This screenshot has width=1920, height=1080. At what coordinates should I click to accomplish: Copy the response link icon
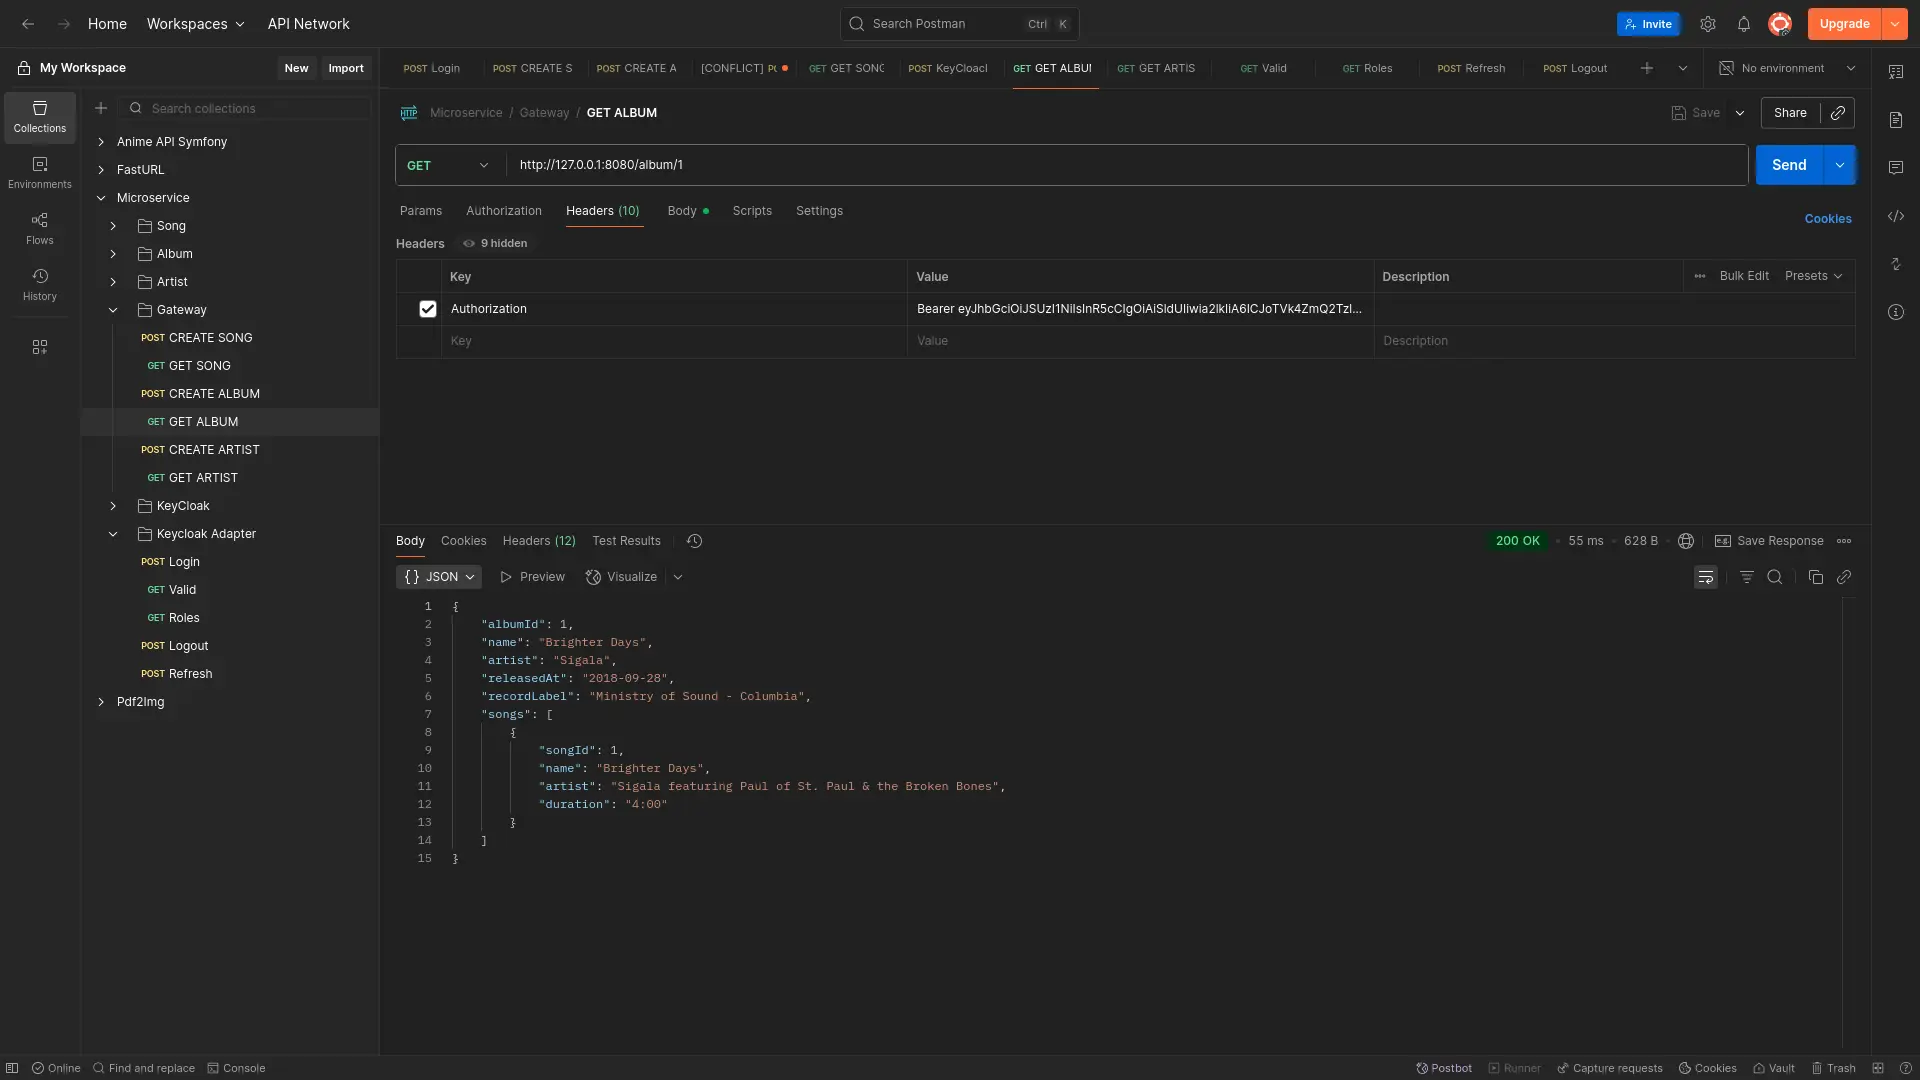[x=1844, y=577]
